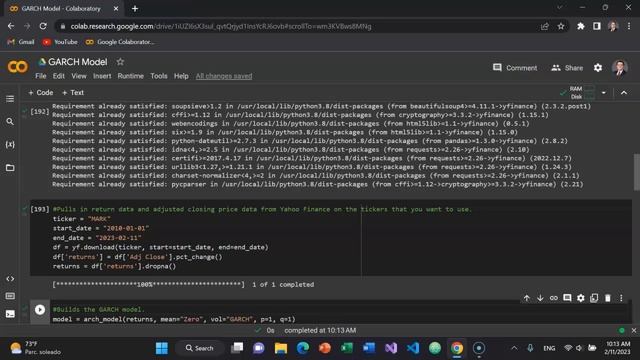
Task: Mirror cell in tab icon
Action: [594, 298]
